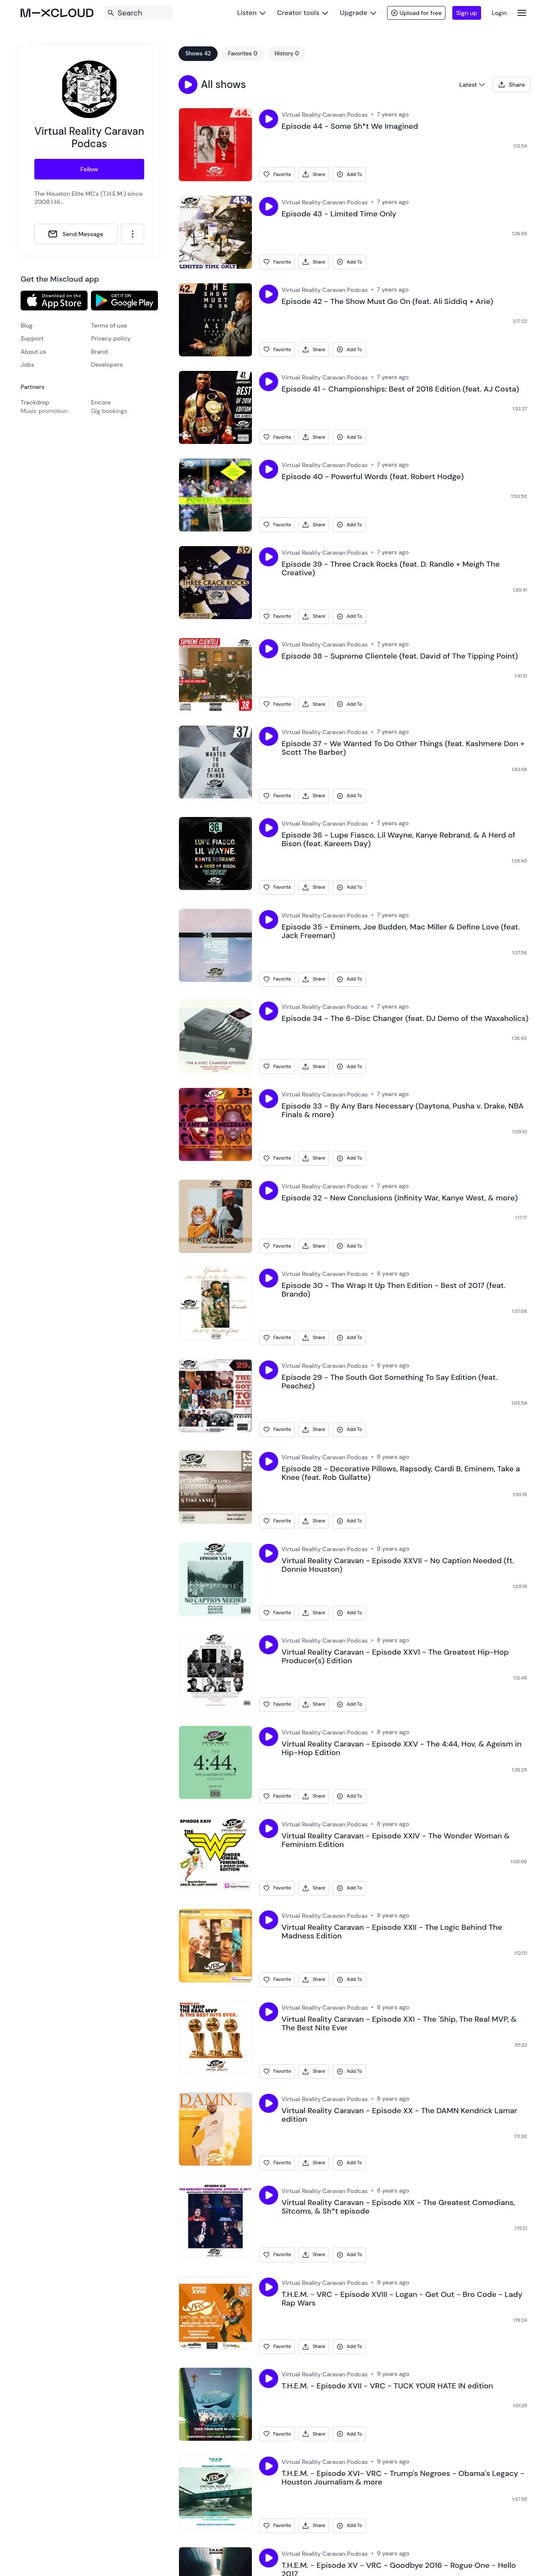The image size is (551, 2576).
Task: Open the Google Play badge
Action: [x=124, y=300]
